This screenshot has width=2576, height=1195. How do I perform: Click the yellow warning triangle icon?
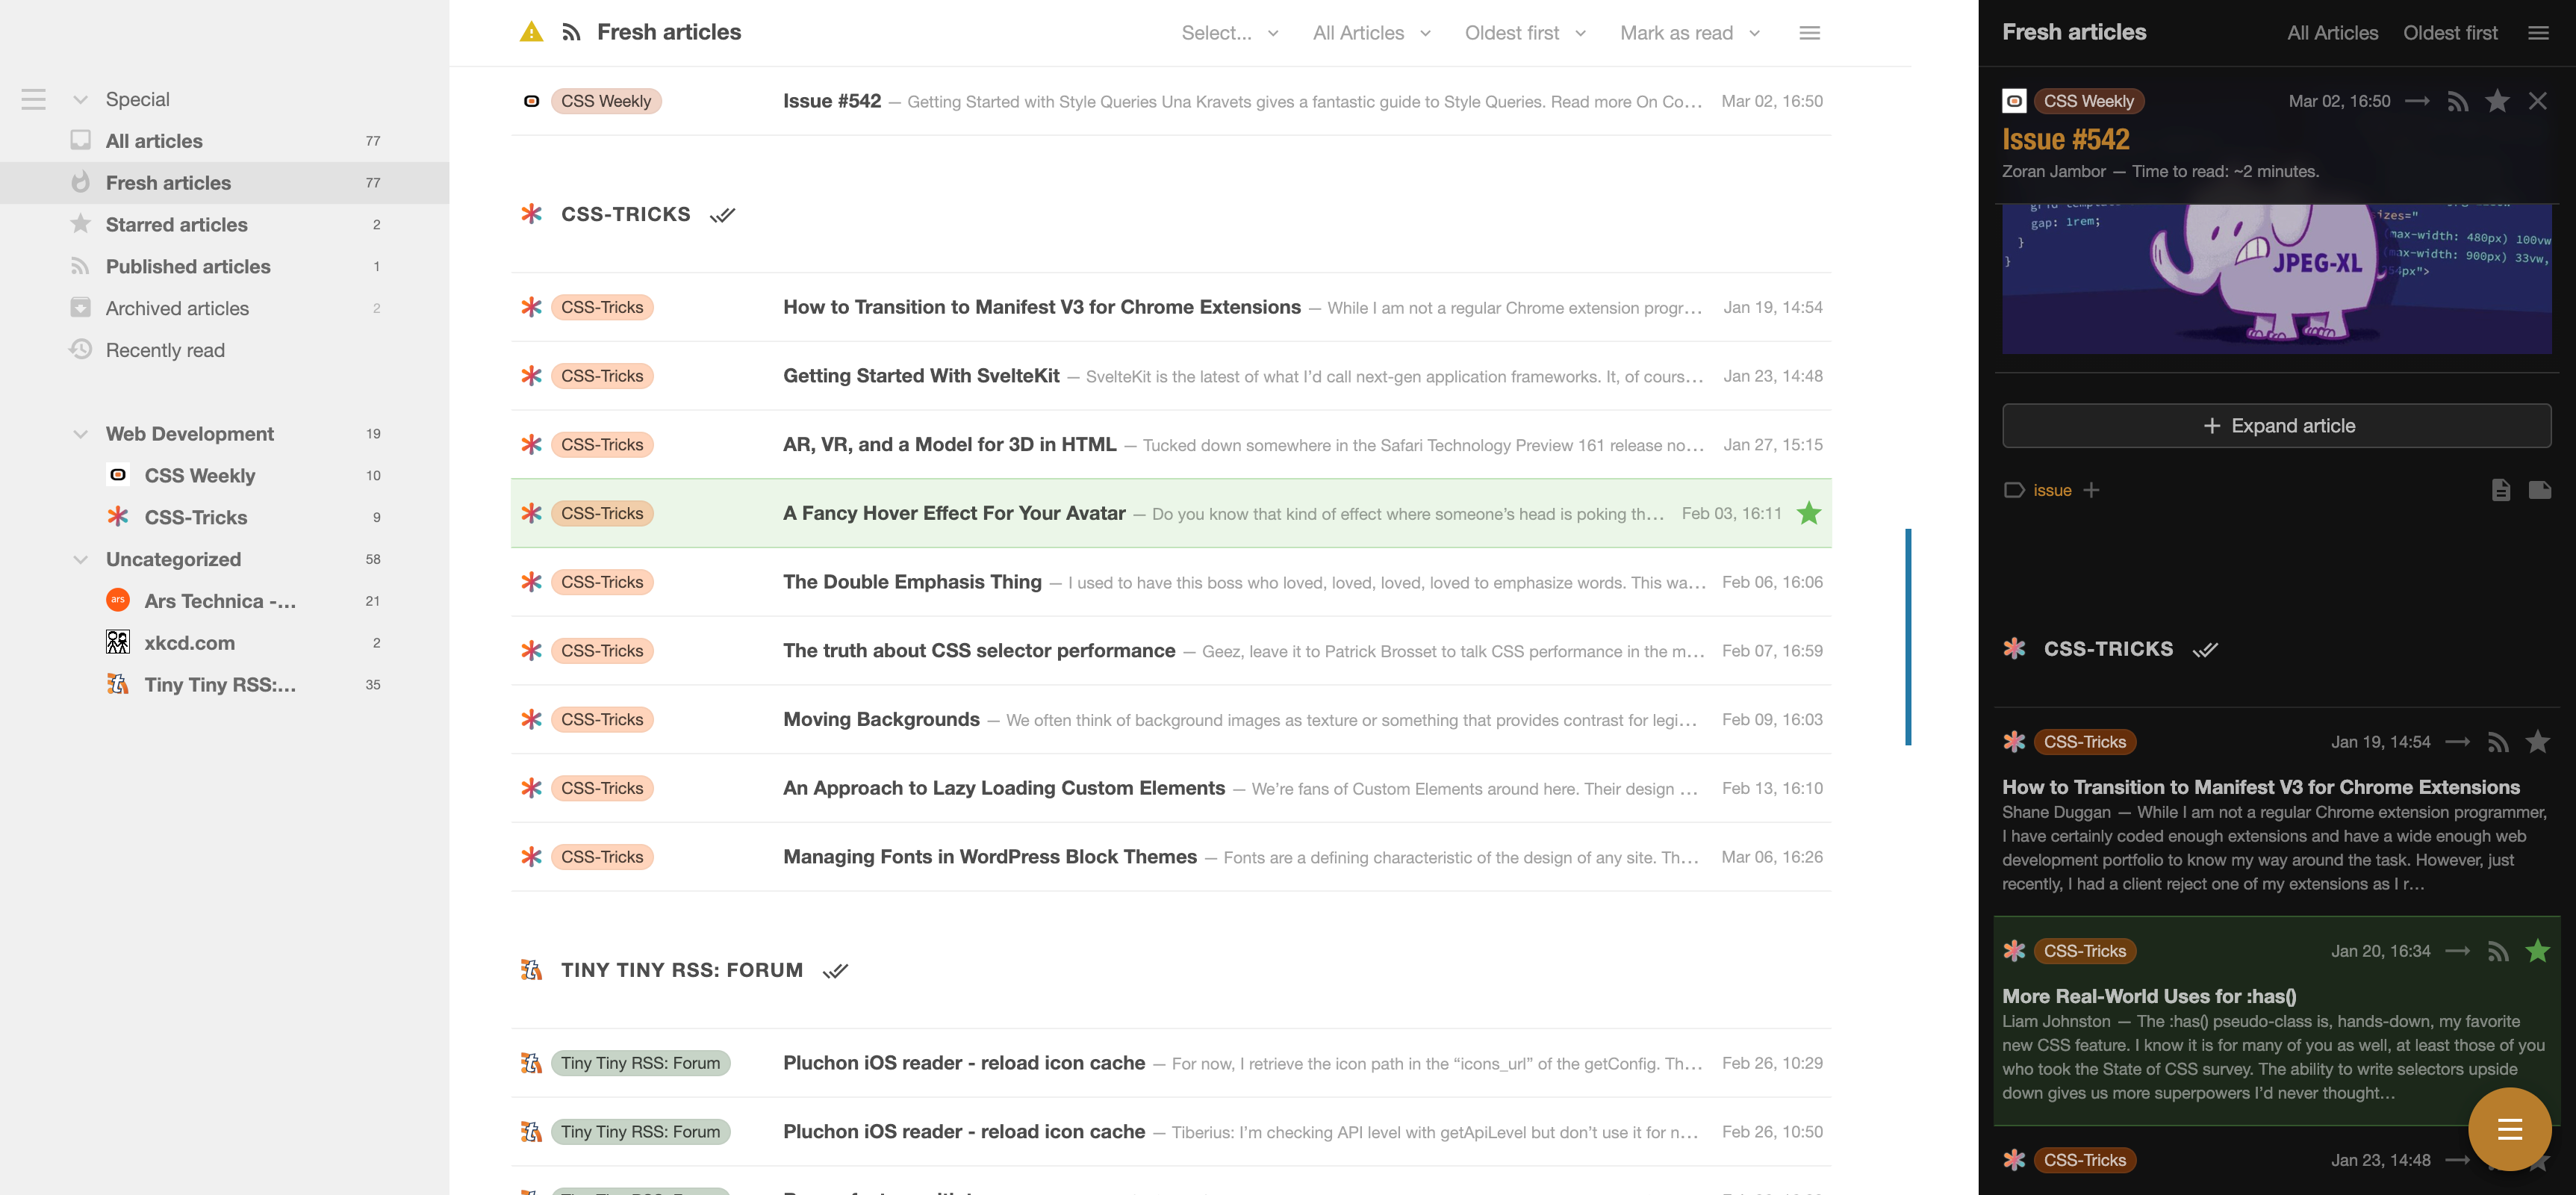coord(531,32)
